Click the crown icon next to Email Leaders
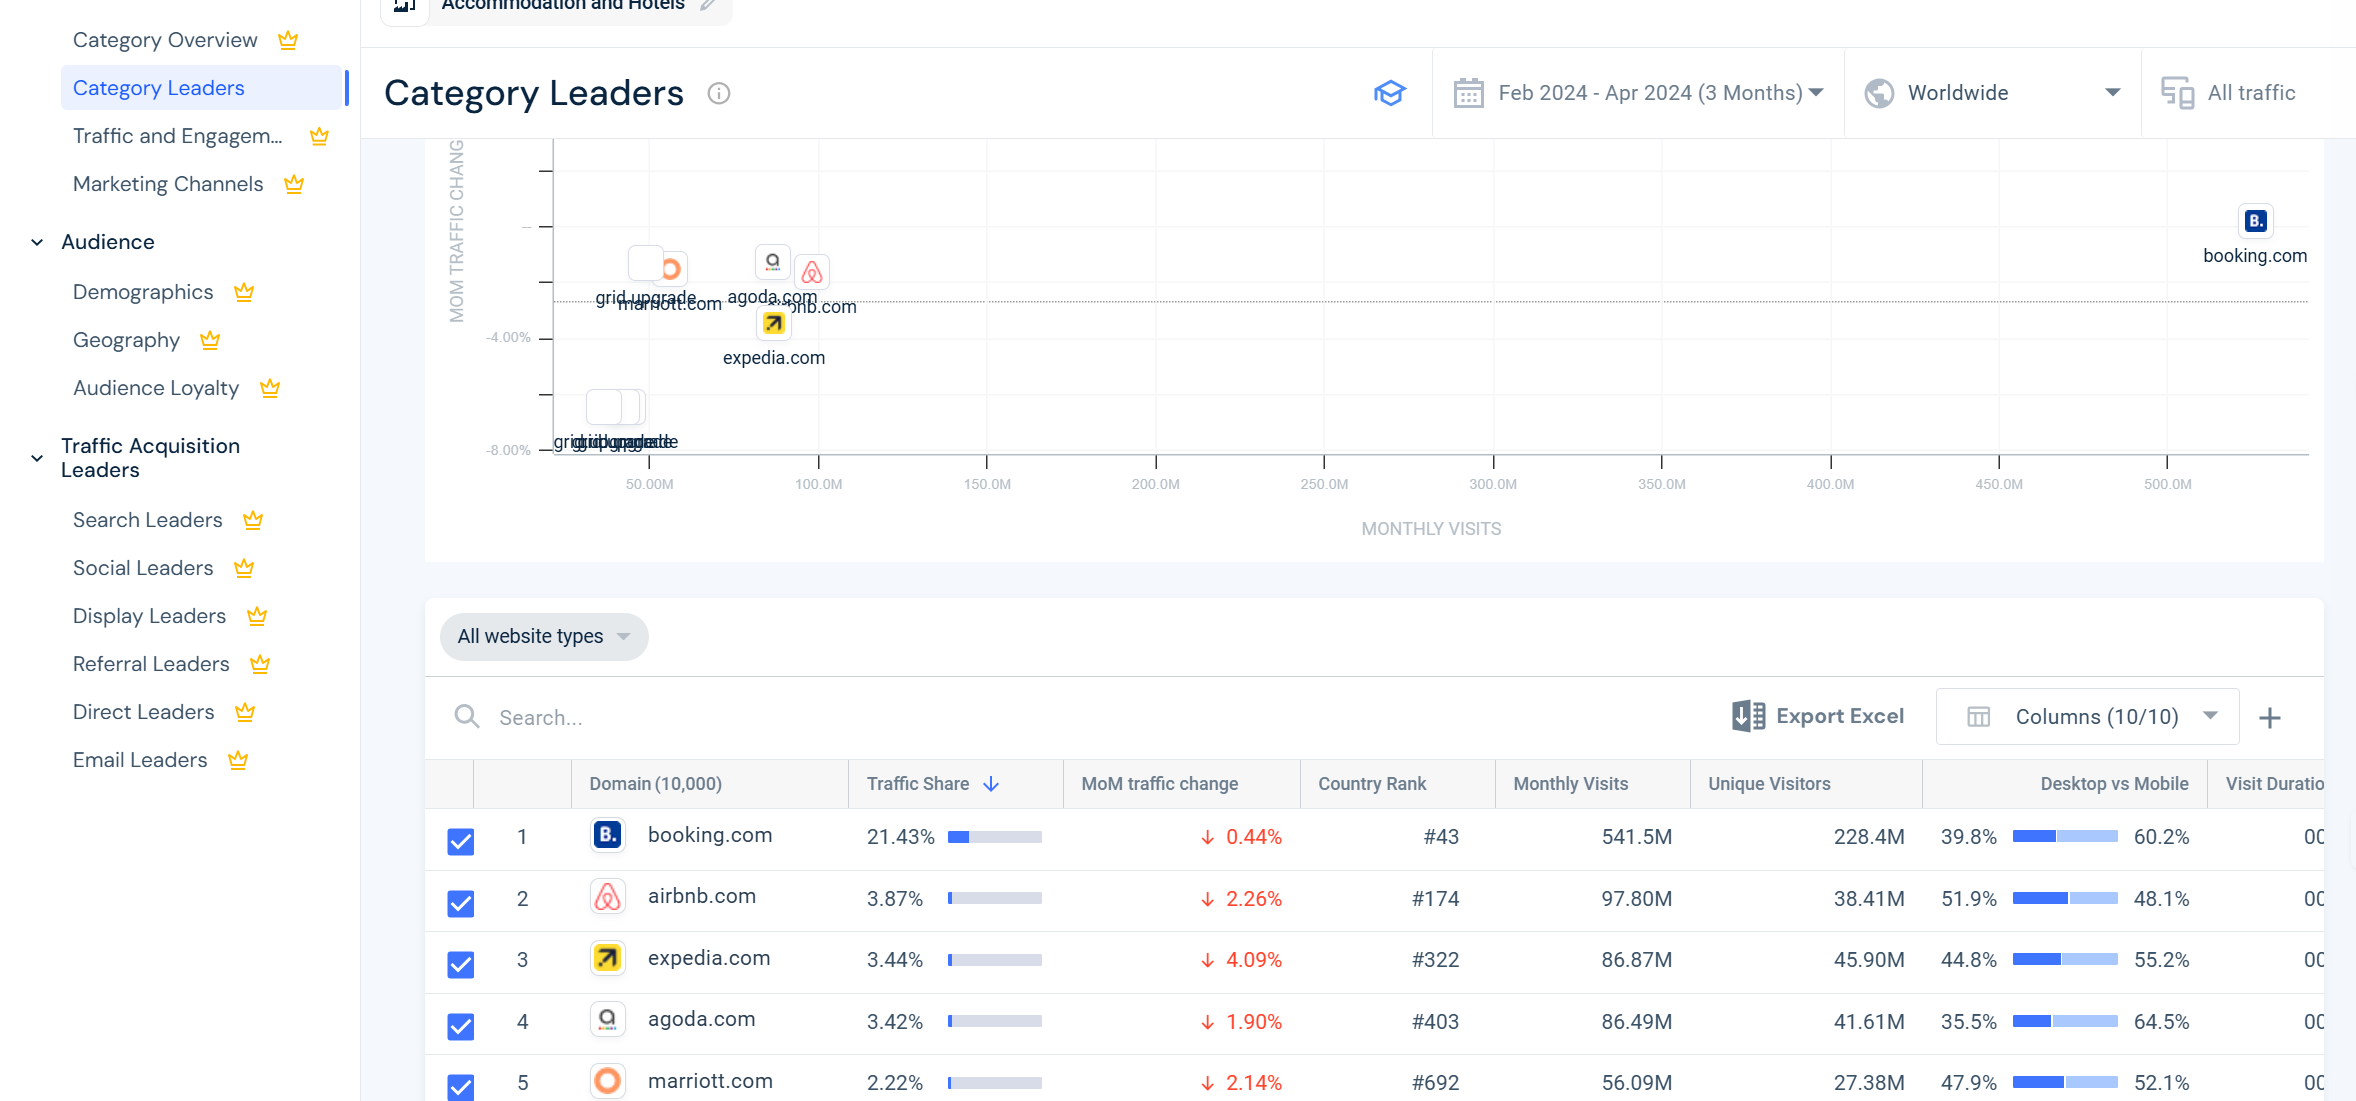 (238, 760)
